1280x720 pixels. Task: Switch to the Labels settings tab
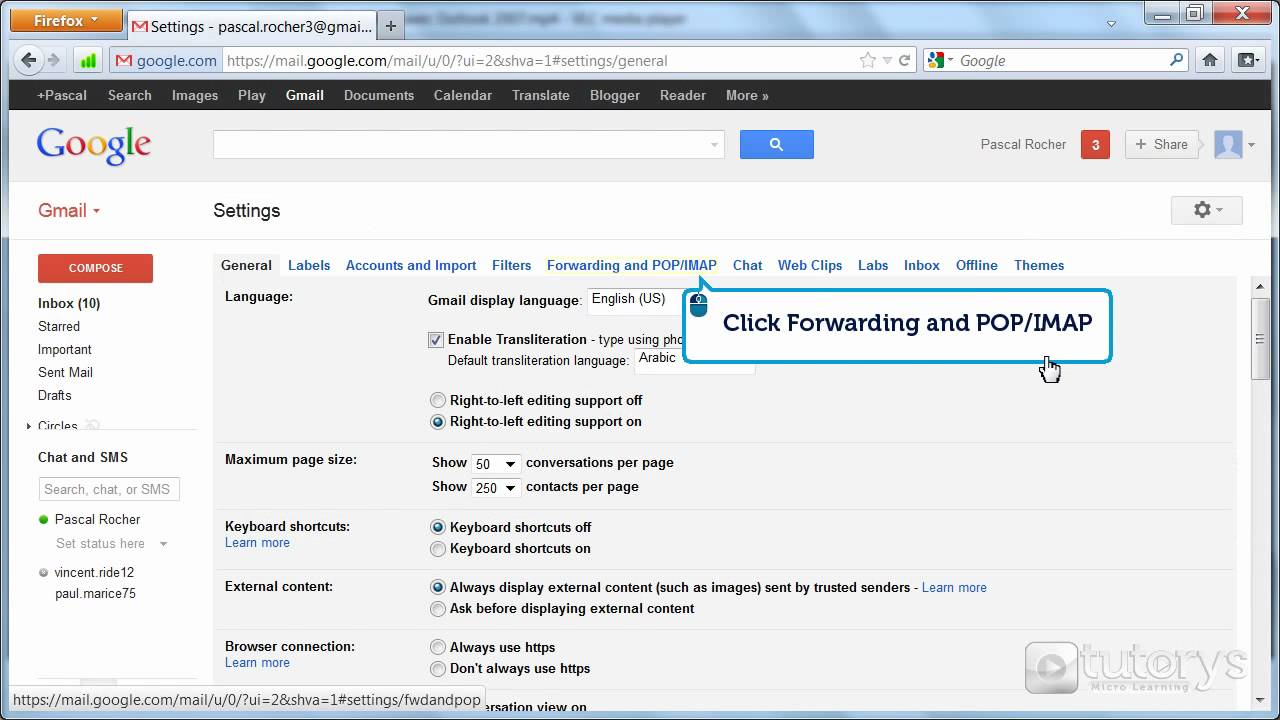tap(309, 265)
